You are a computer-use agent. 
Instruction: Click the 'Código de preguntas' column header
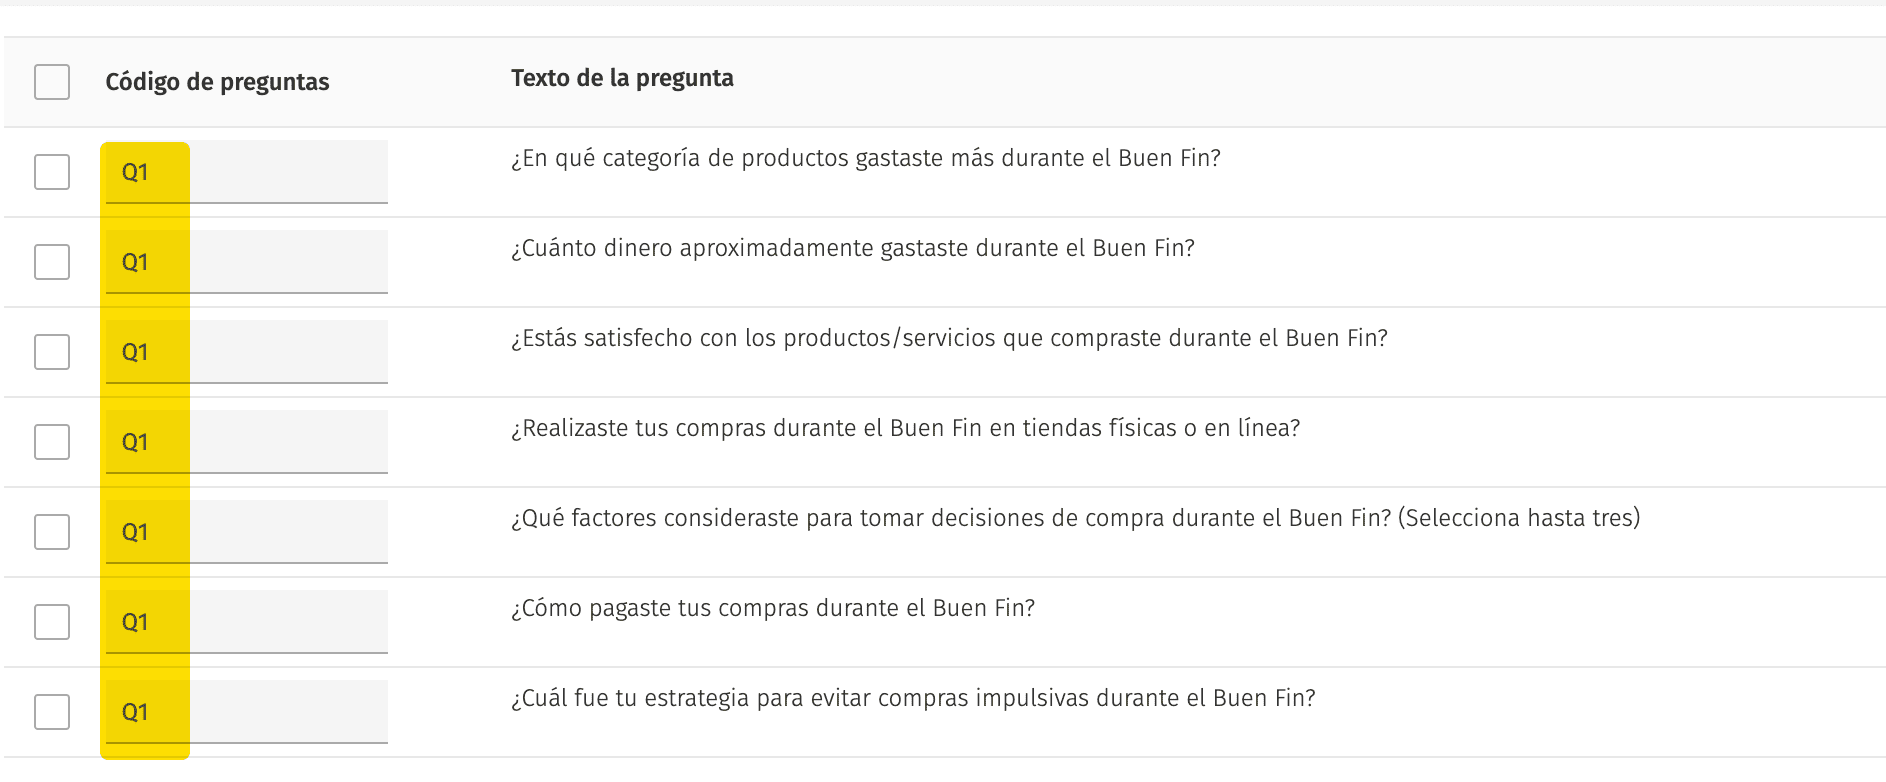click(x=217, y=82)
